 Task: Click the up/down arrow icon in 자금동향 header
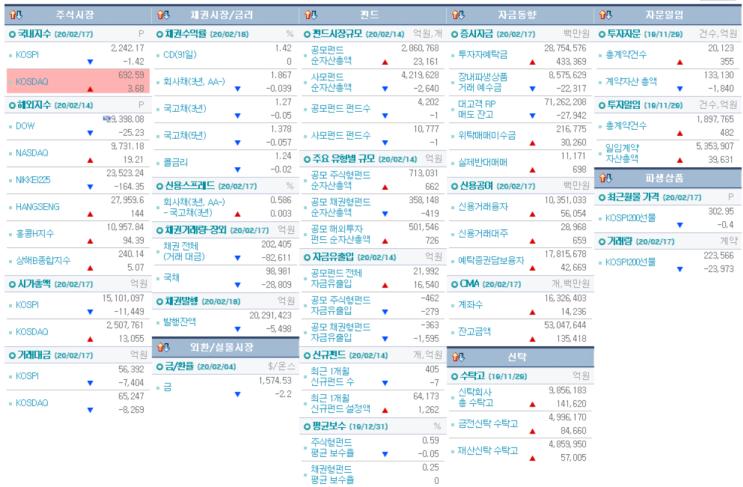coord(458,15)
